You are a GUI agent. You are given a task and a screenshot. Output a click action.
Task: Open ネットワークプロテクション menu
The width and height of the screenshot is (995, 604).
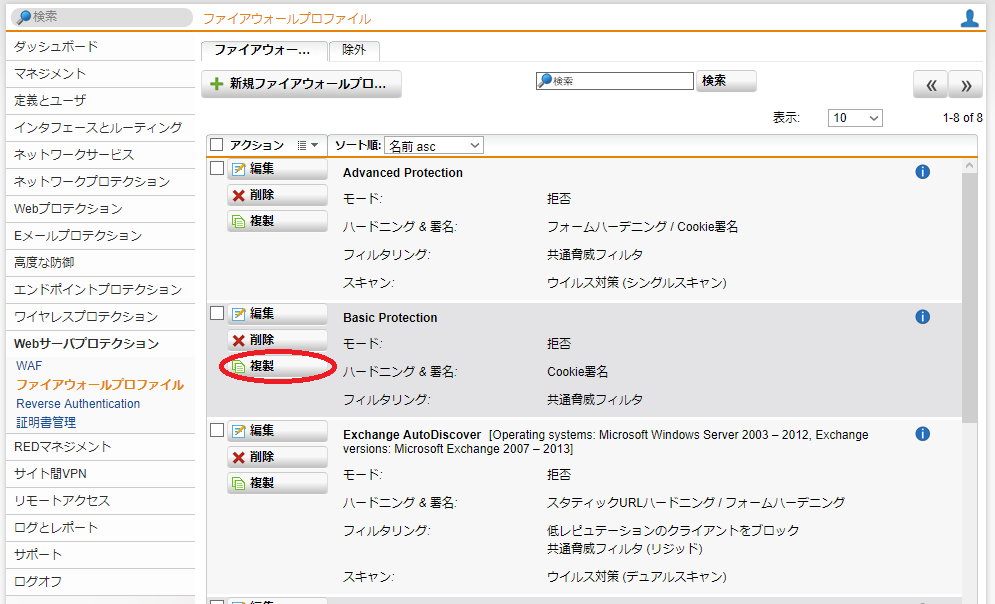[x=100, y=182]
